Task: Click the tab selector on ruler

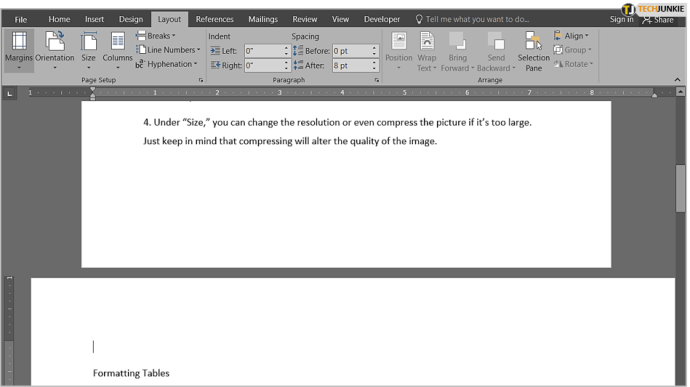Action: click(x=9, y=93)
